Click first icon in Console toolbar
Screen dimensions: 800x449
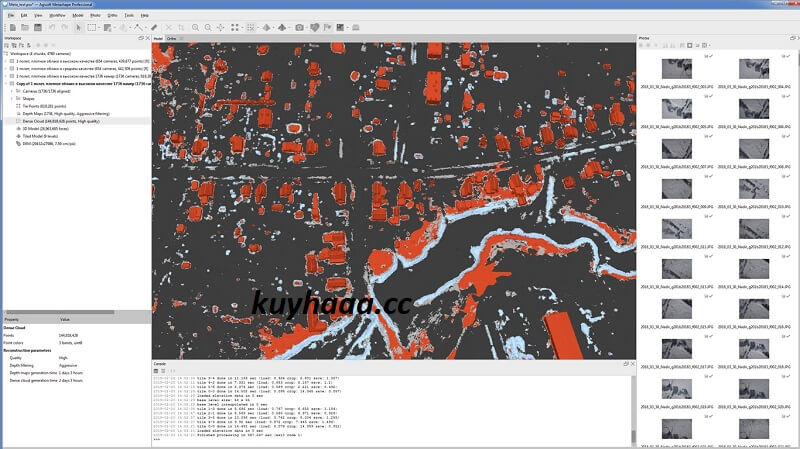(156, 371)
